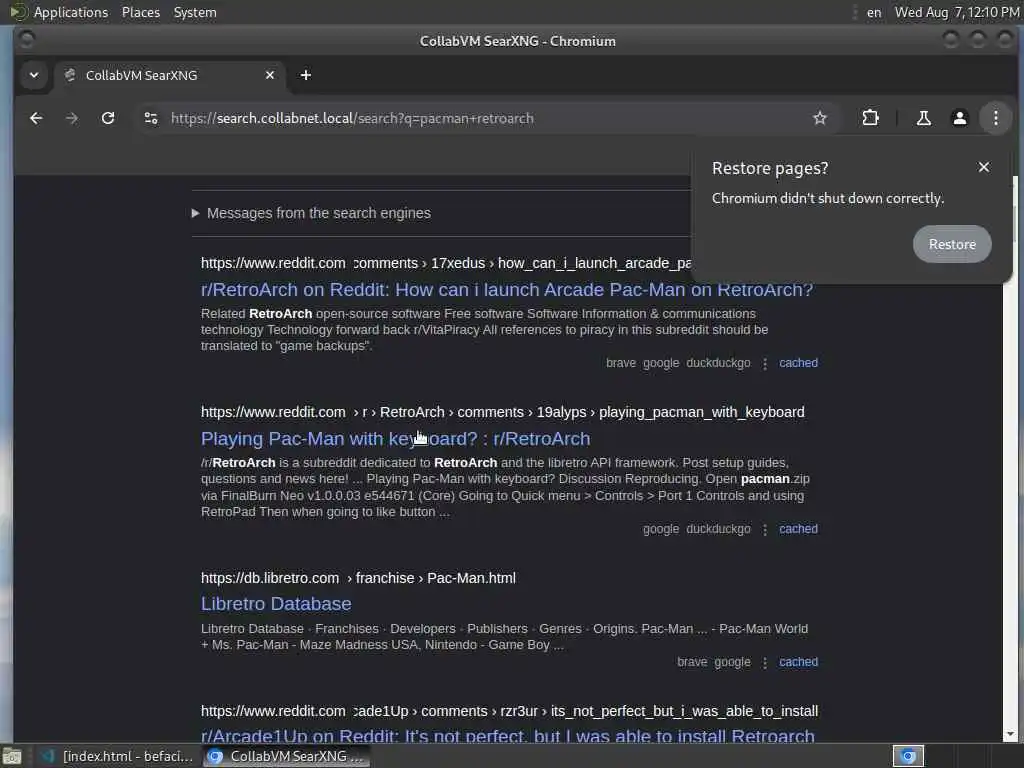The height and width of the screenshot is (768, 1024).
Task: Open the Chromium three-dot menu
Action: [x=995, y=118]
